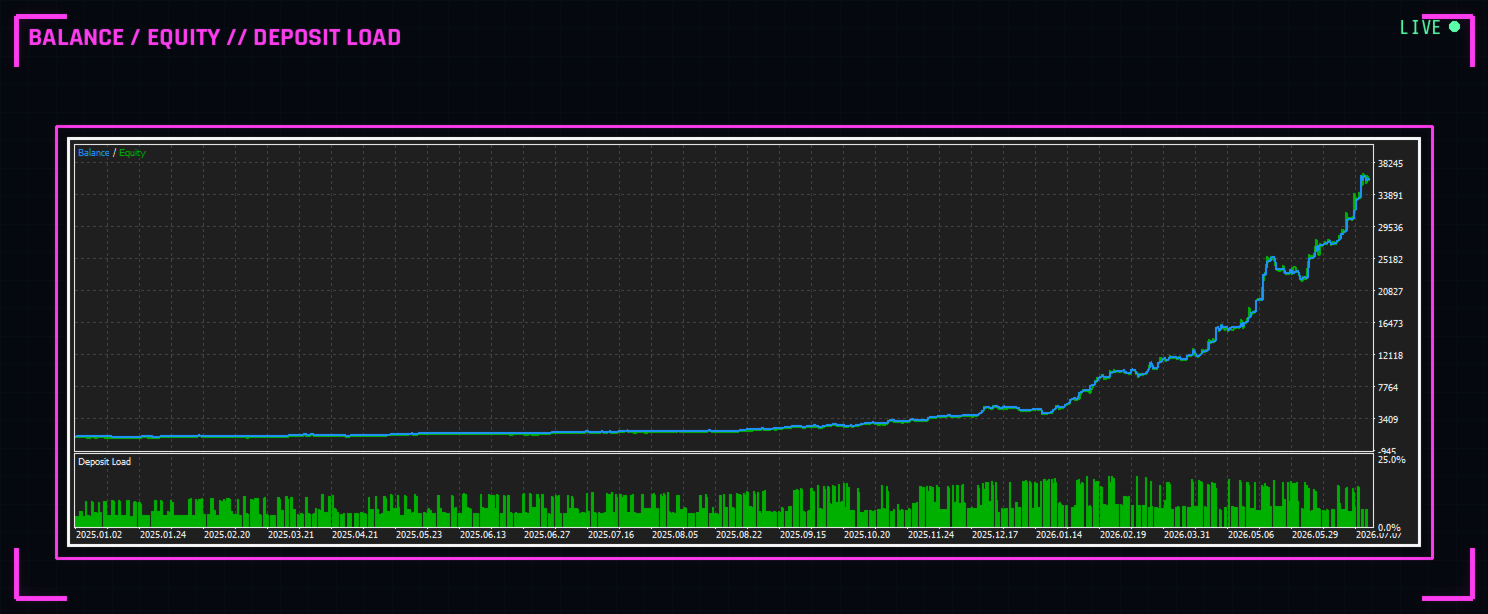Click the 2025.11.24 date label
This screenshot has width=1488, height=614.
(x=931, y=535)
